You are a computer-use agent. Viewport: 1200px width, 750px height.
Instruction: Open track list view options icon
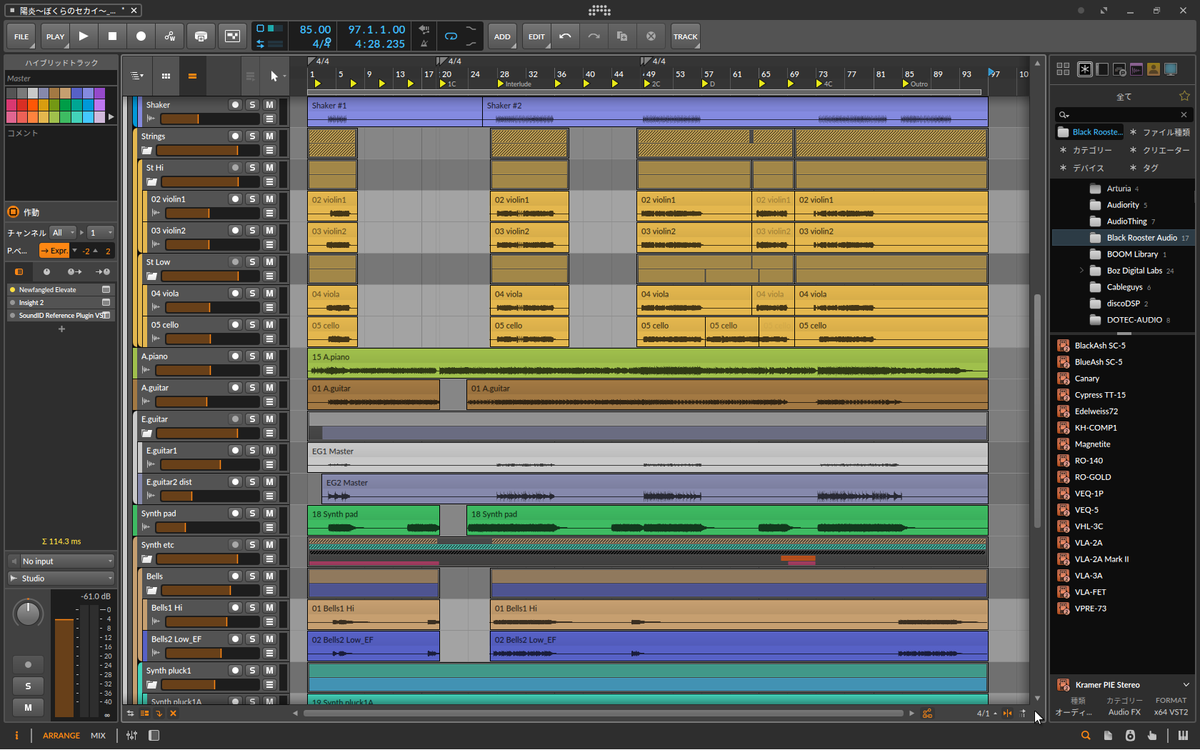[x=138, y=76]
